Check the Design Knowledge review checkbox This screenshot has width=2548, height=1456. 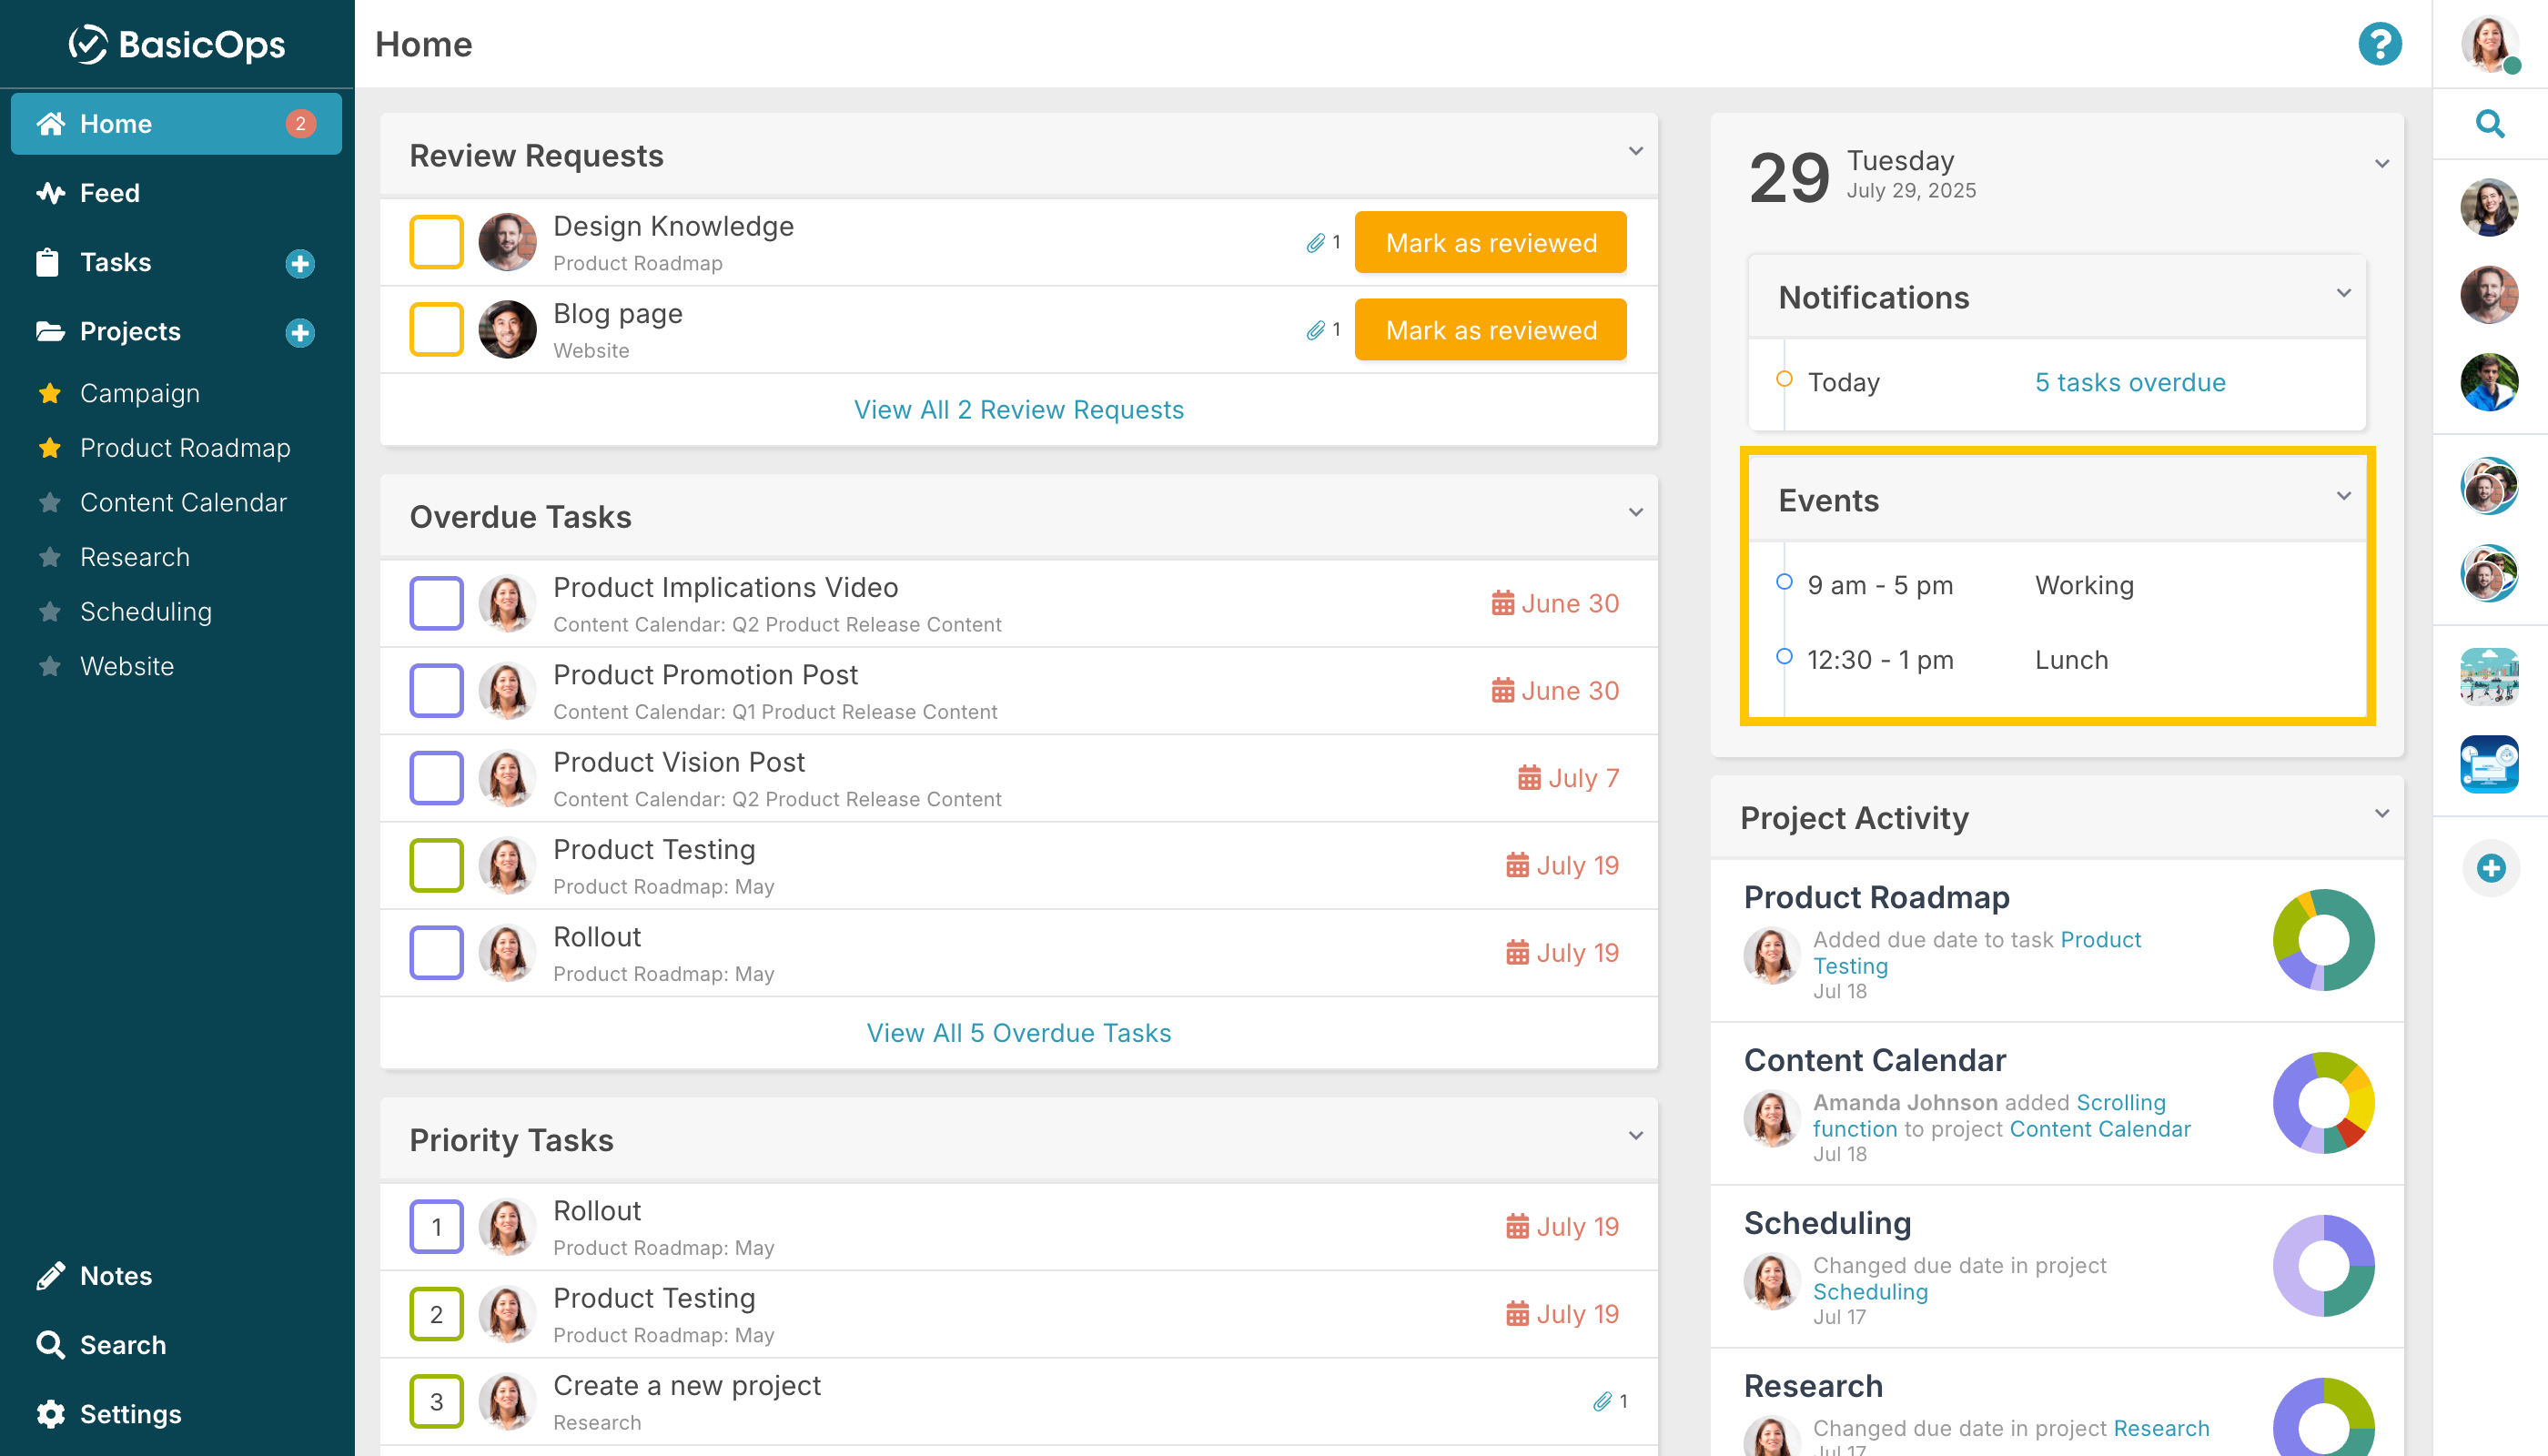point(436,242)
